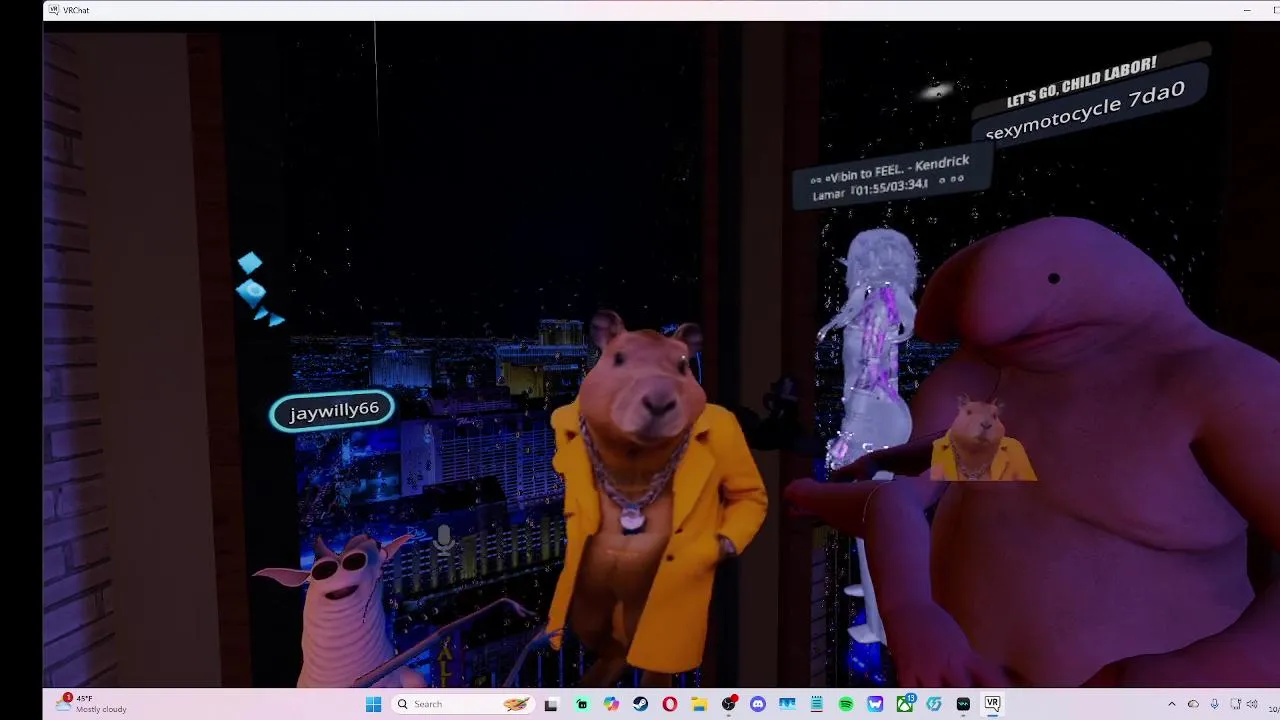This screenshot has height=720, width=1280.
Task: Open Spotify from the taskbar
Action: 846,704
